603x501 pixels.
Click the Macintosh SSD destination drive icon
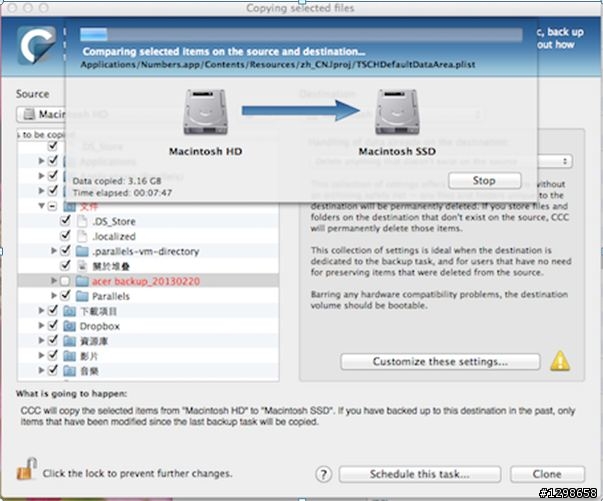tap(397, 112)
